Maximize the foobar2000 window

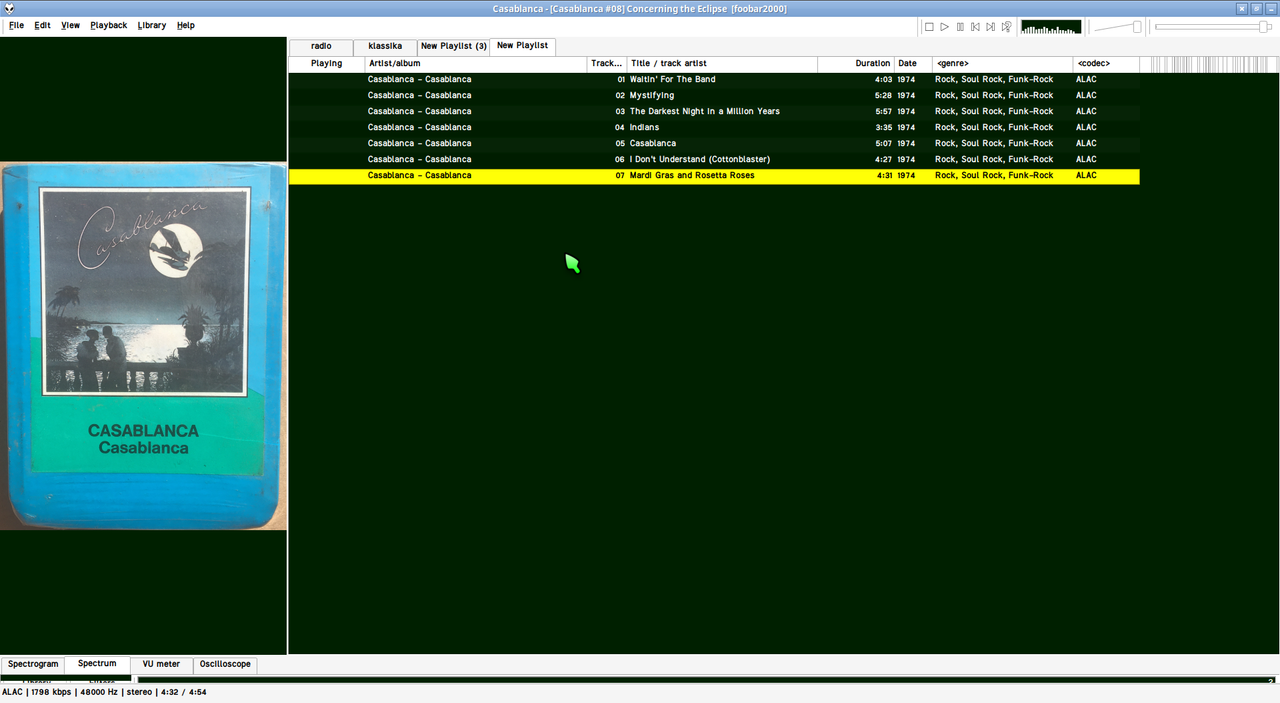pos(1256,8)
